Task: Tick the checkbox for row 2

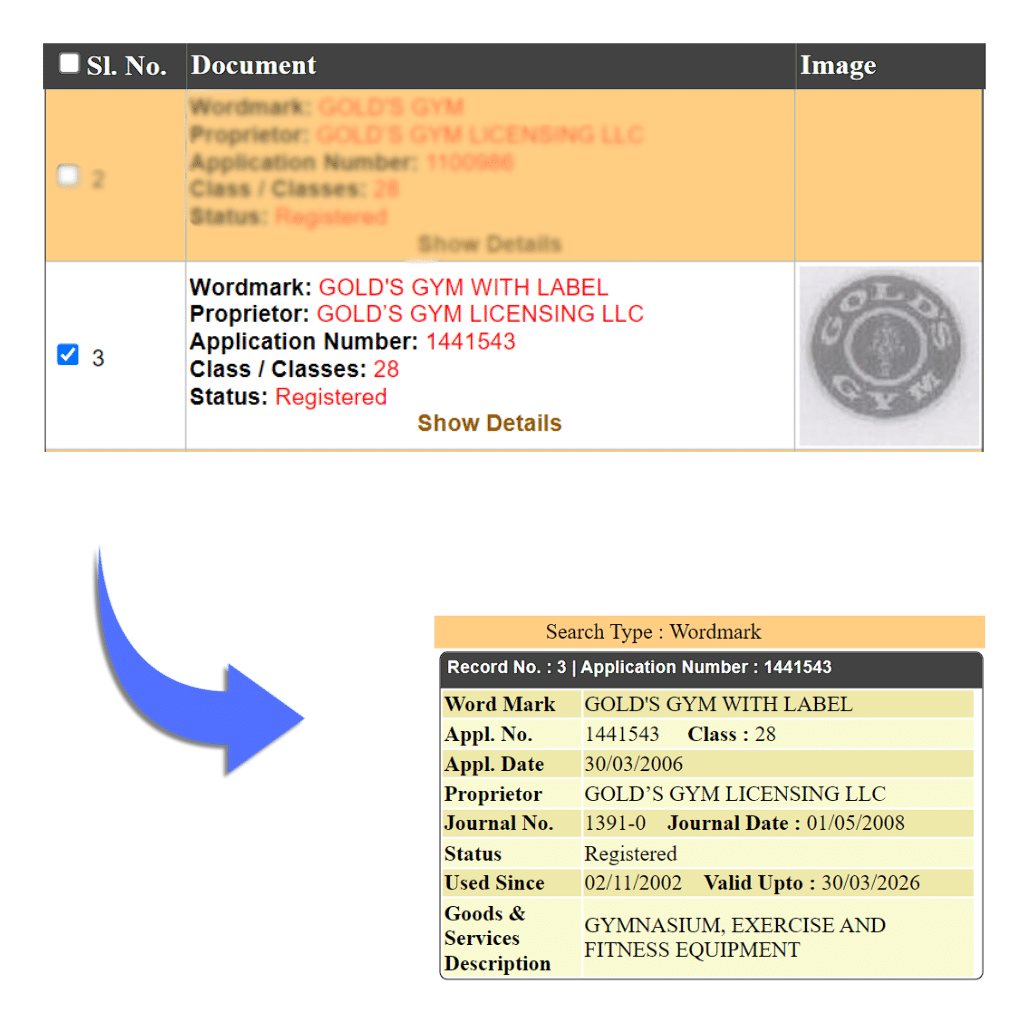Action: click(x=68, y=176)
